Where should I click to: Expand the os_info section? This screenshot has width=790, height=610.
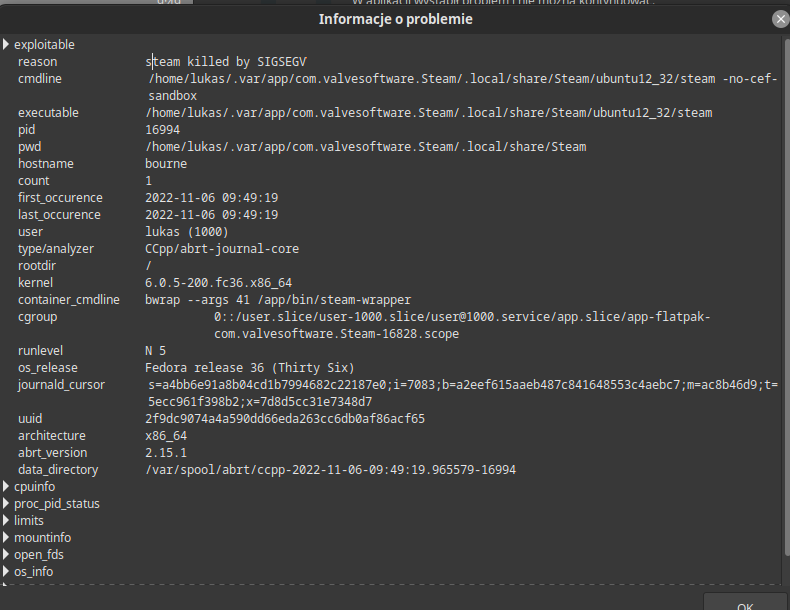point(6,572)
